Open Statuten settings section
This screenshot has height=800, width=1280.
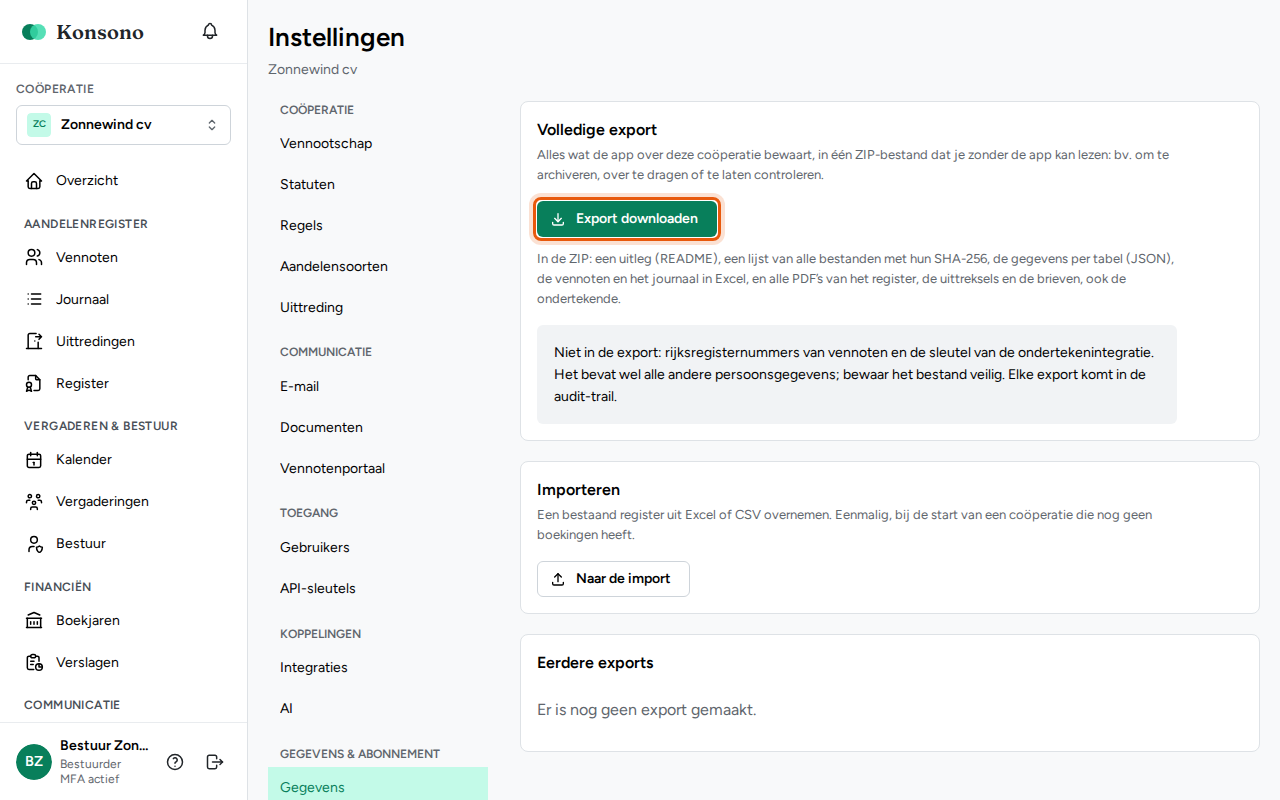point(378,185)
